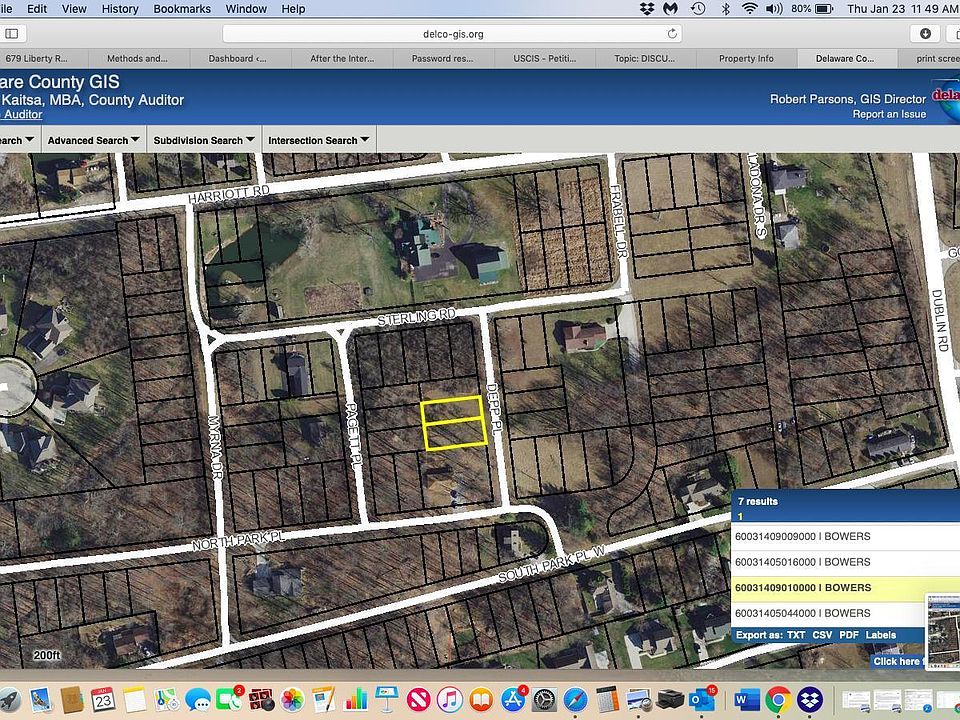Open map overview thumbnail

coord(943,631)
